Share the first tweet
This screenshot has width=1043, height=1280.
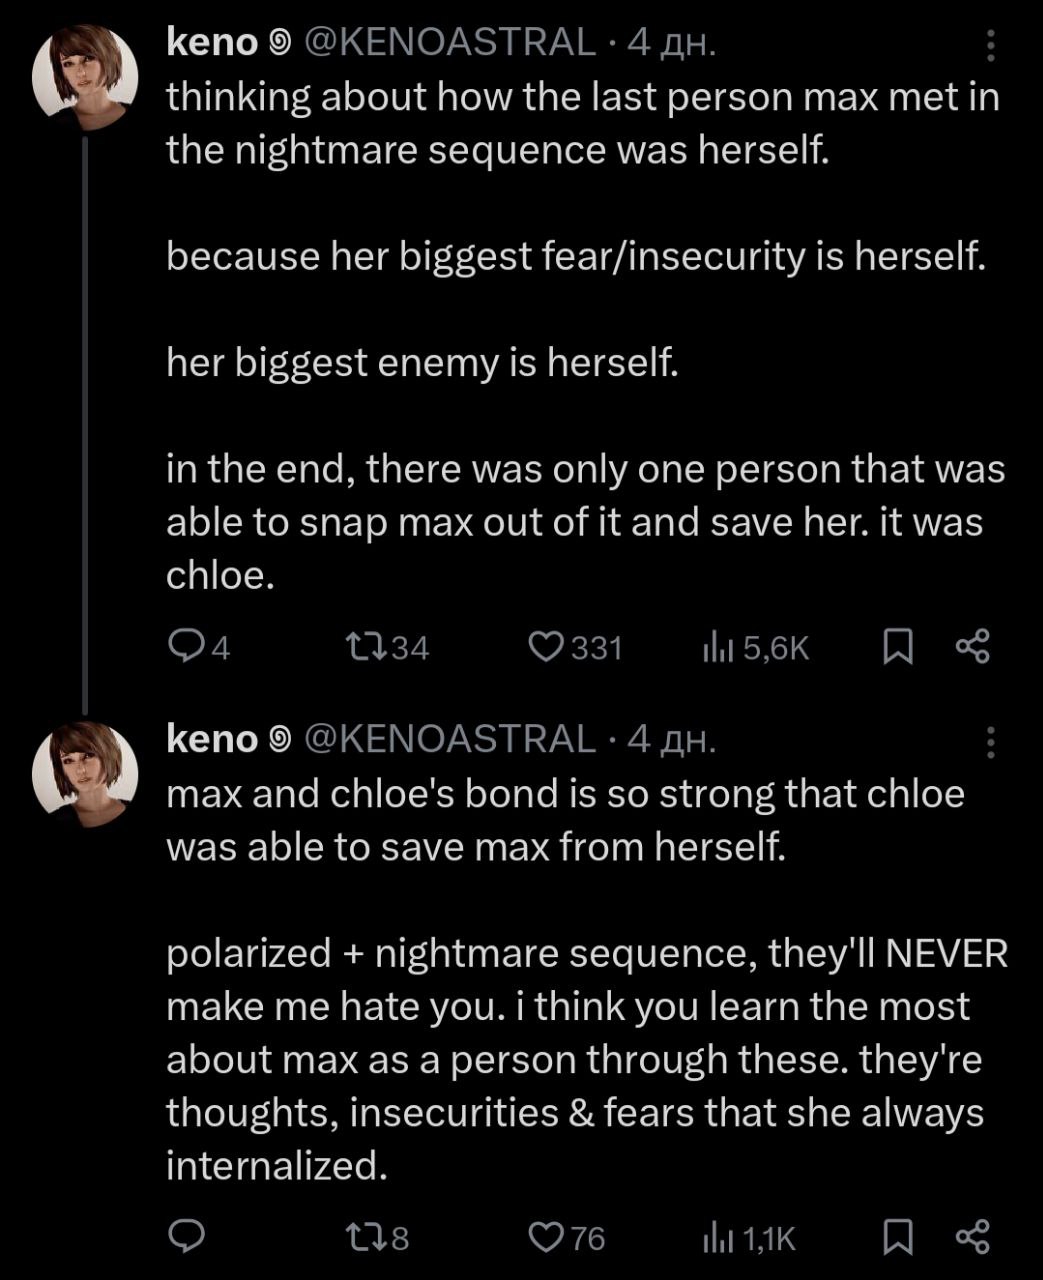coord(972,647)
